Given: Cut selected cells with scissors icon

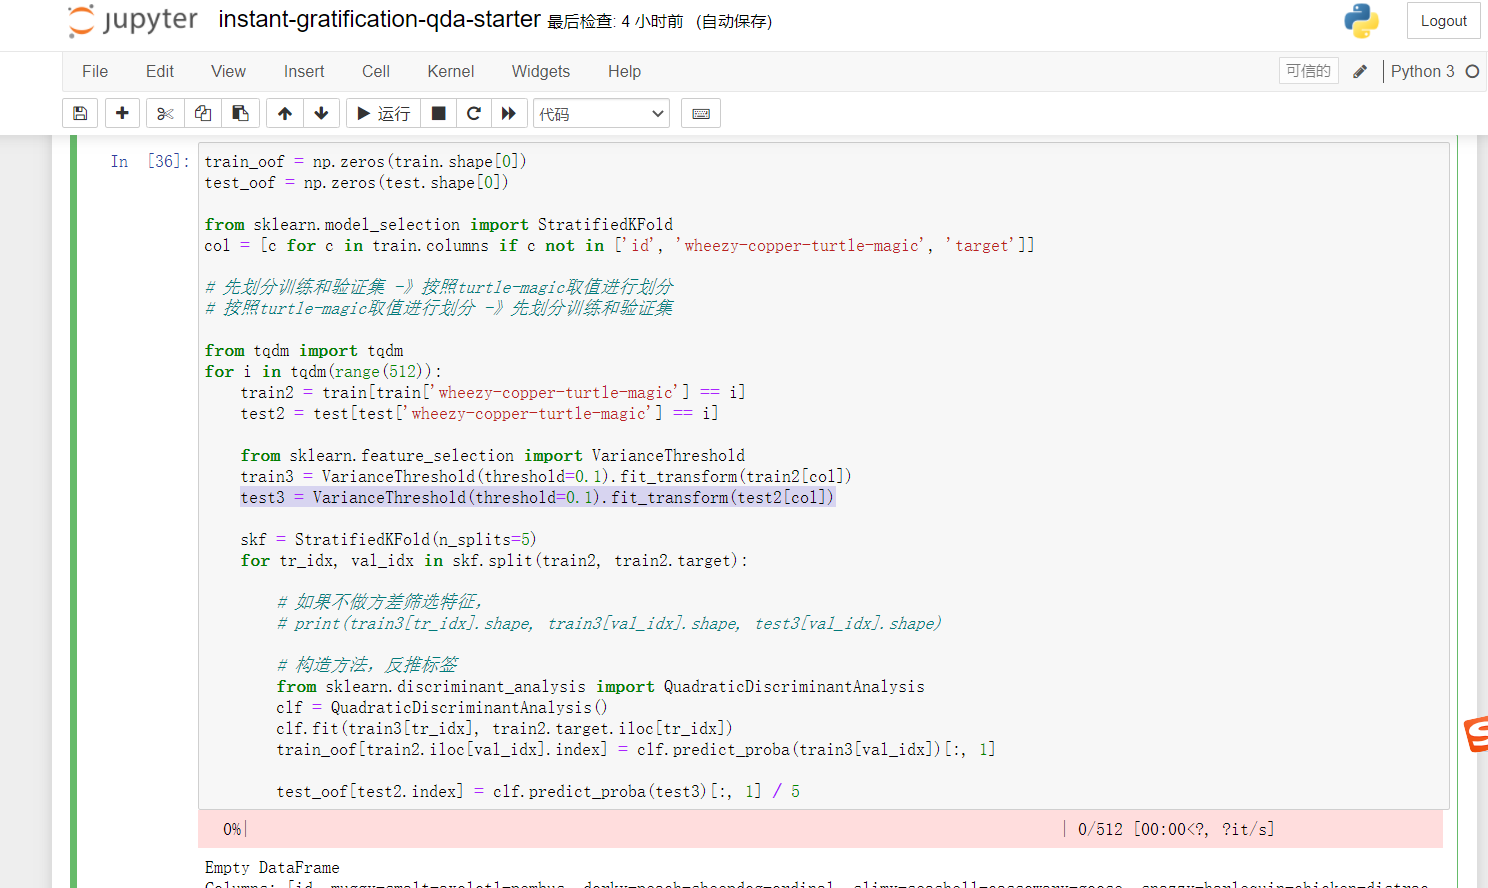Looking at the screenshot, I should click(x=165, y=113).
